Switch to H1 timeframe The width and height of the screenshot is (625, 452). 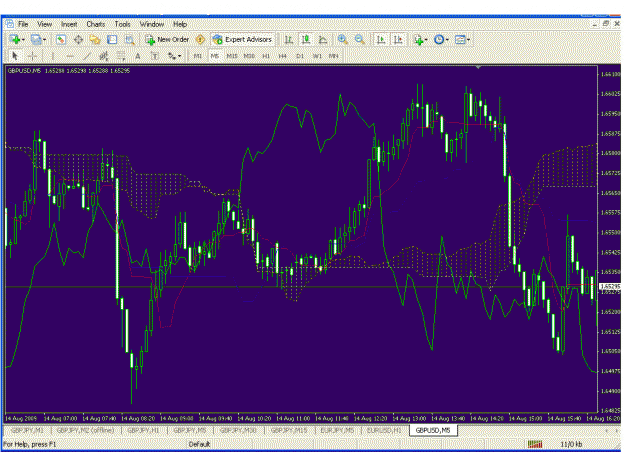pos(266,56)
